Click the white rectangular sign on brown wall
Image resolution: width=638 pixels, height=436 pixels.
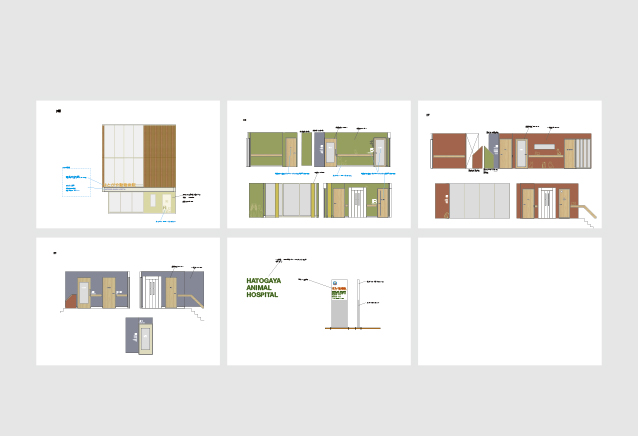546,147
